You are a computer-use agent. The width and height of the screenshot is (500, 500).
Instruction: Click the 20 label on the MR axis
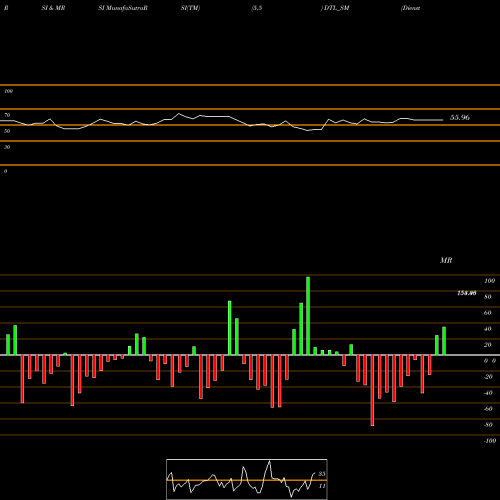[x=488, y=345]
